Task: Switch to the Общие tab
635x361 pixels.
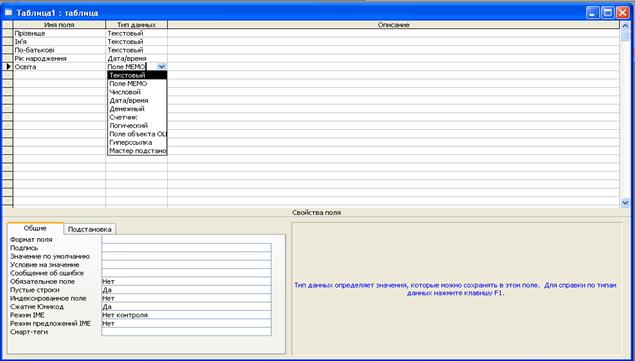Action: [x=35, y=229]
